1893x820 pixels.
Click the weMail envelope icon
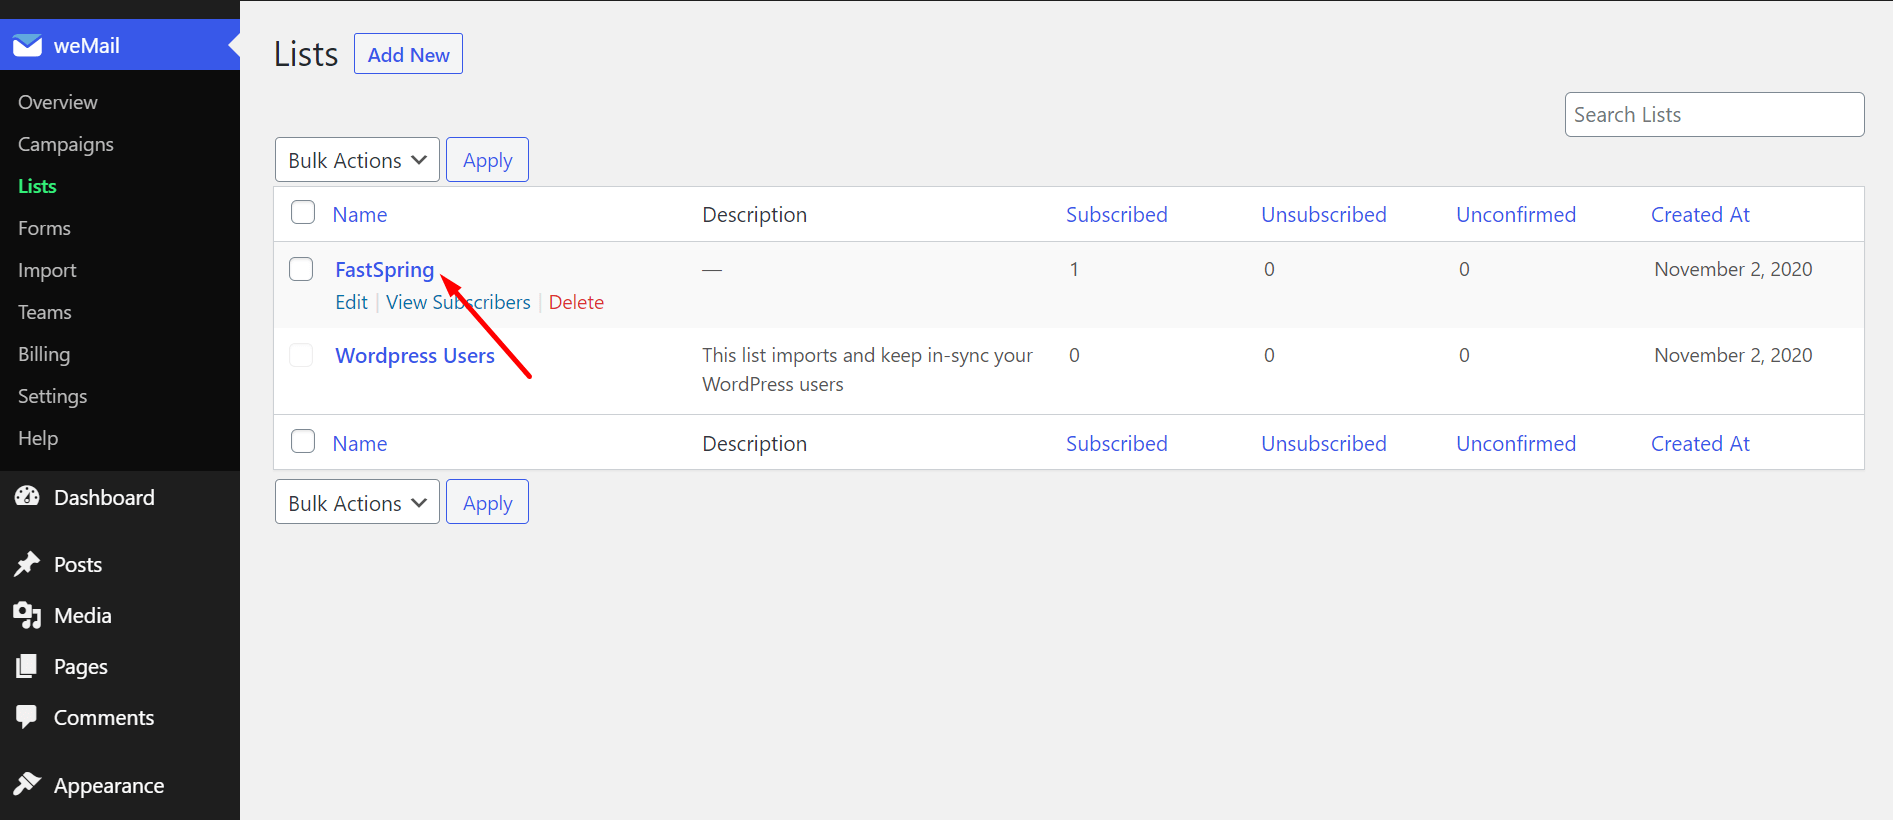27,46
